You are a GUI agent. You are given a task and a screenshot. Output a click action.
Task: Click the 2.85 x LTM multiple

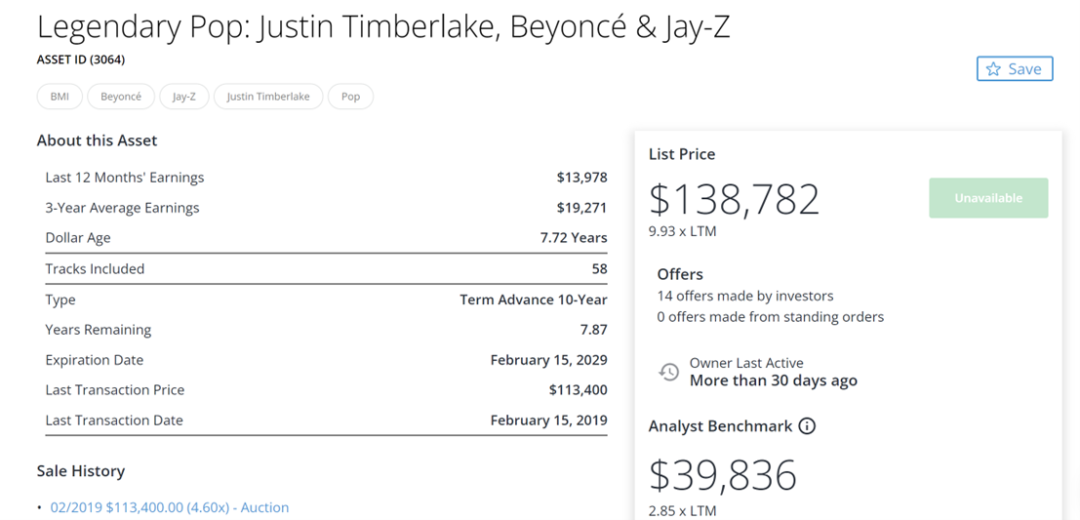[683, 511]
